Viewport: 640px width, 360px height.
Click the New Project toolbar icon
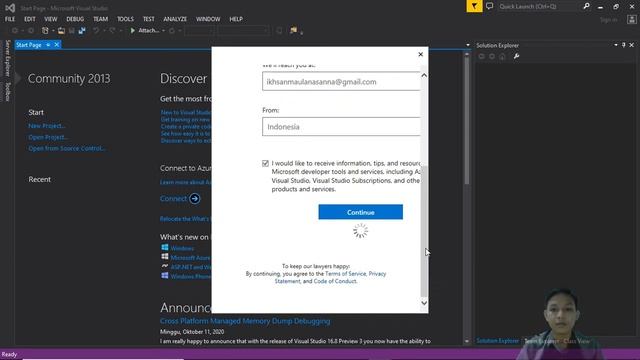click(x=45, y=31)
